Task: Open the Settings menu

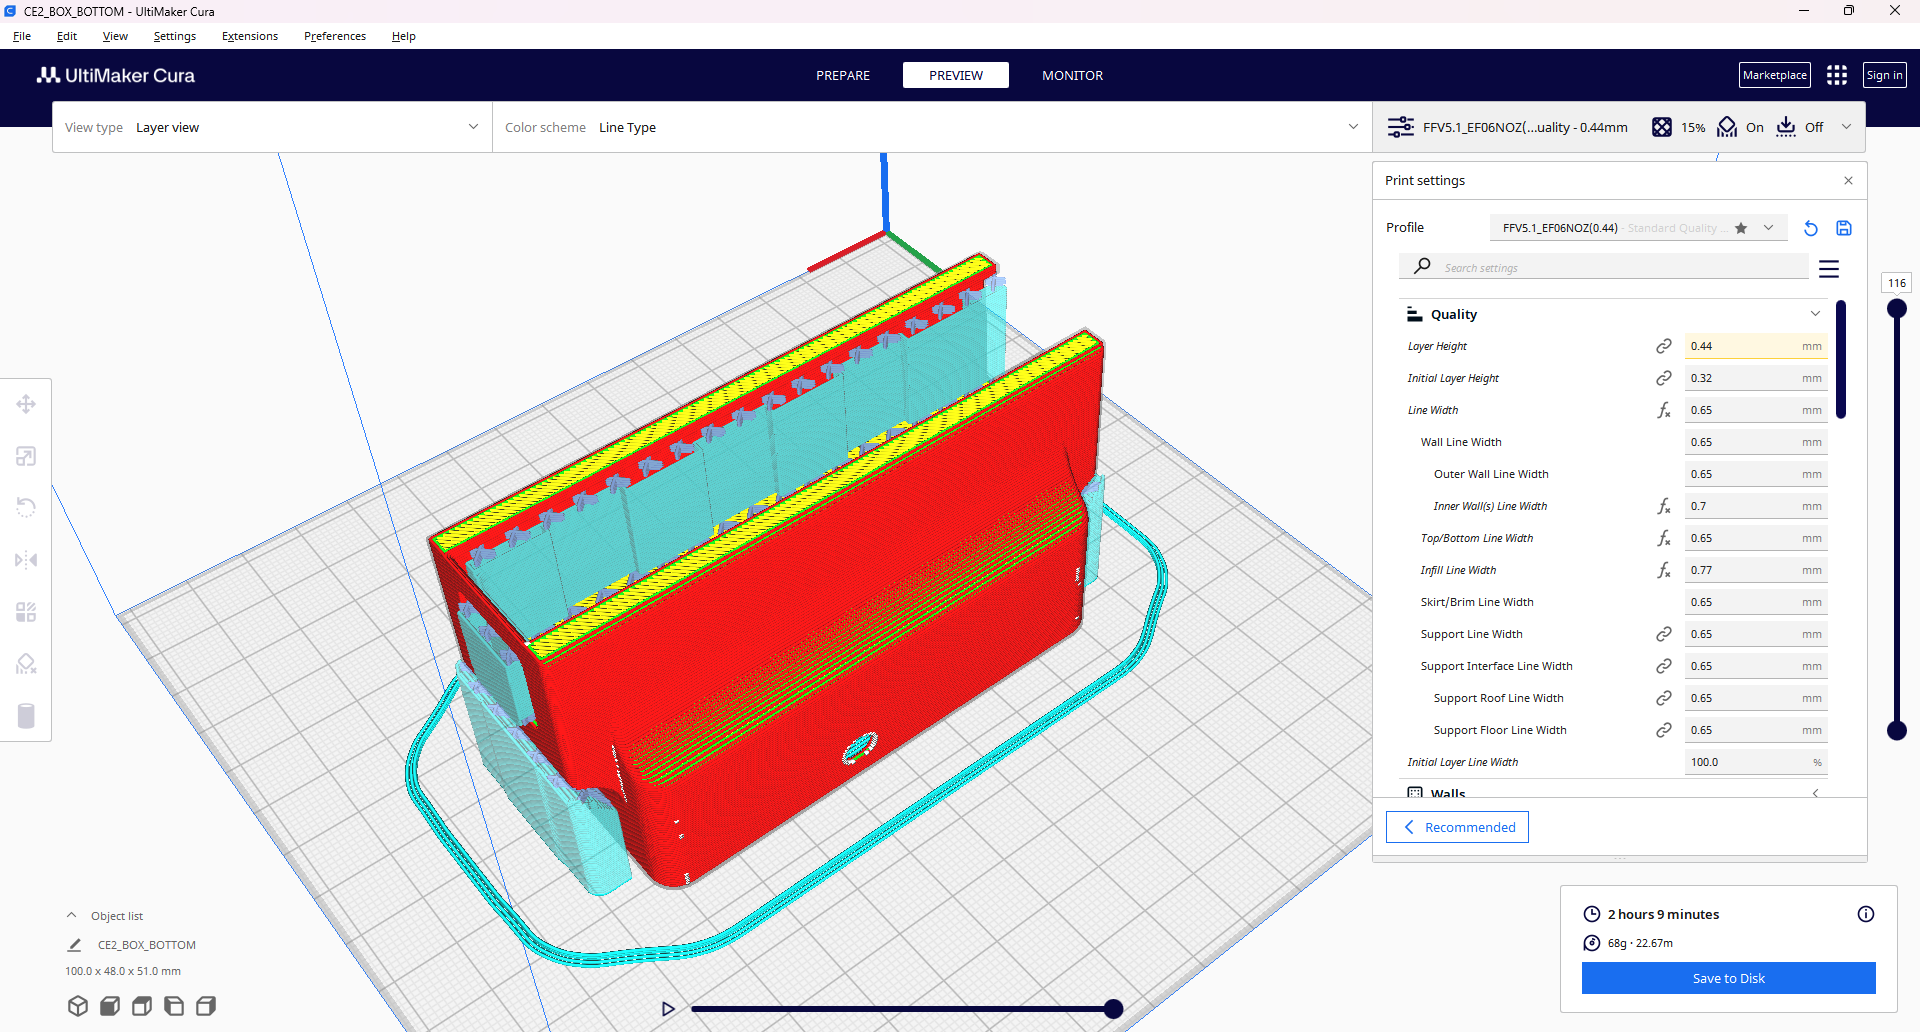Action: (x=175, y=36)
